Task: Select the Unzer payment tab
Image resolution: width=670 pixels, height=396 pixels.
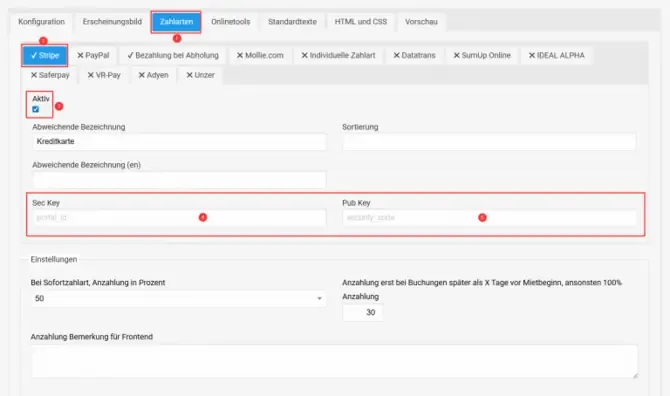Action: (200, 75)
